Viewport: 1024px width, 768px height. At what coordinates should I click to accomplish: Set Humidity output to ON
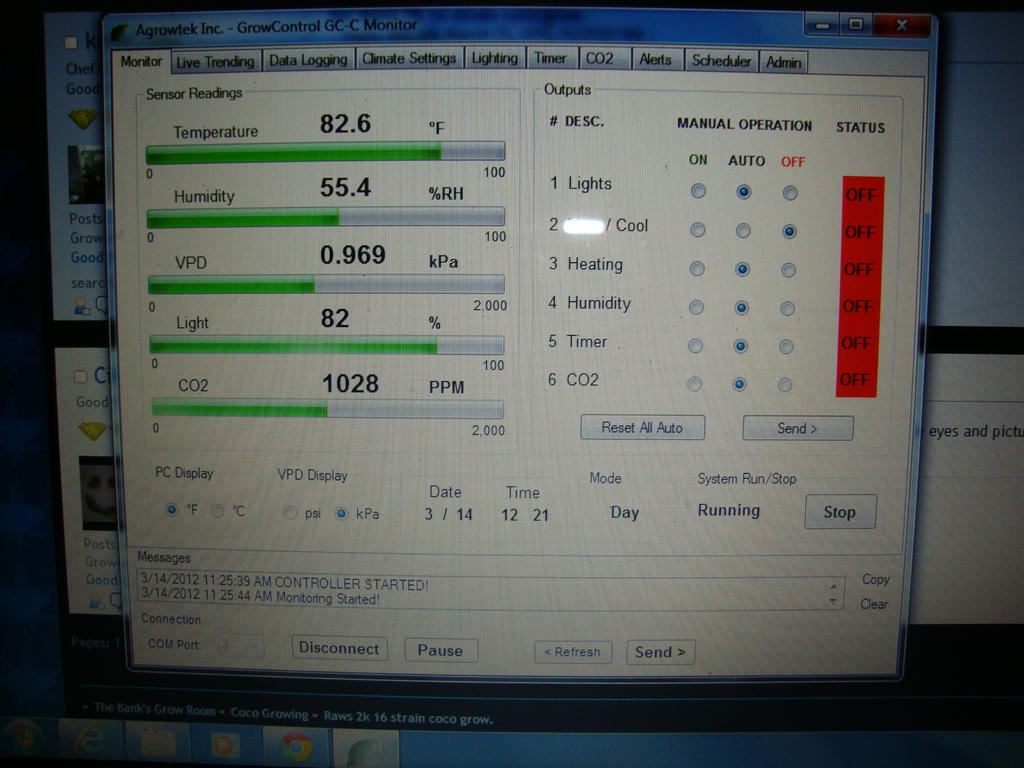(x=696, y=307)
